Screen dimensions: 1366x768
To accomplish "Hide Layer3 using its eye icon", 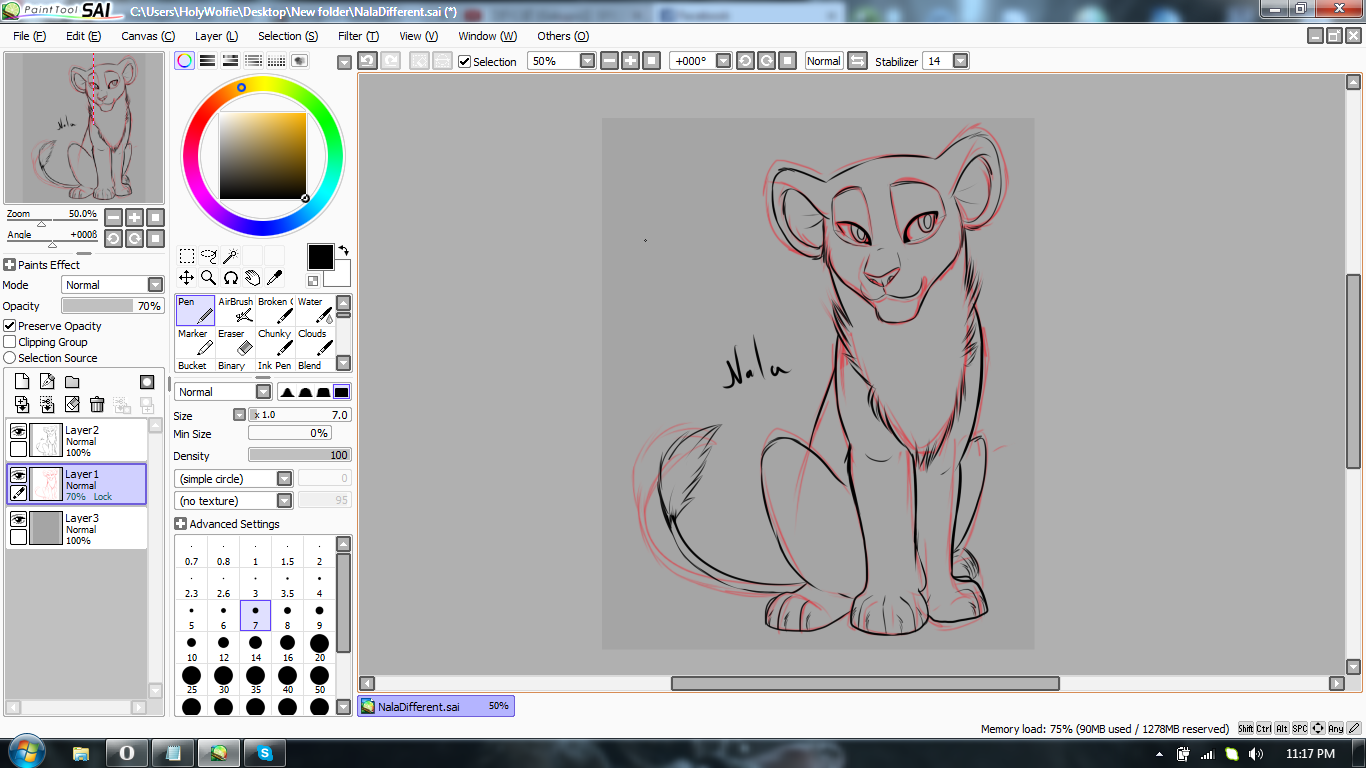I will point(18,519).
